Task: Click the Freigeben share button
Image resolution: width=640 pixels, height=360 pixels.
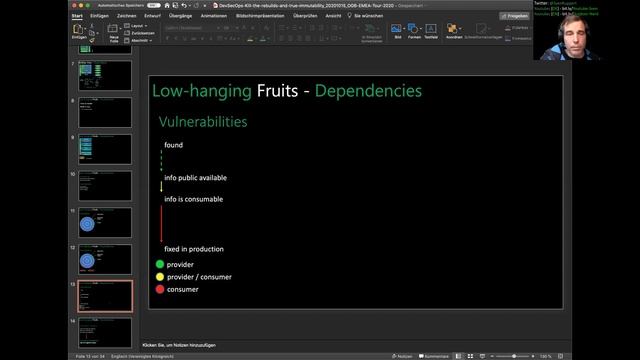Action: tap(514, 16)
